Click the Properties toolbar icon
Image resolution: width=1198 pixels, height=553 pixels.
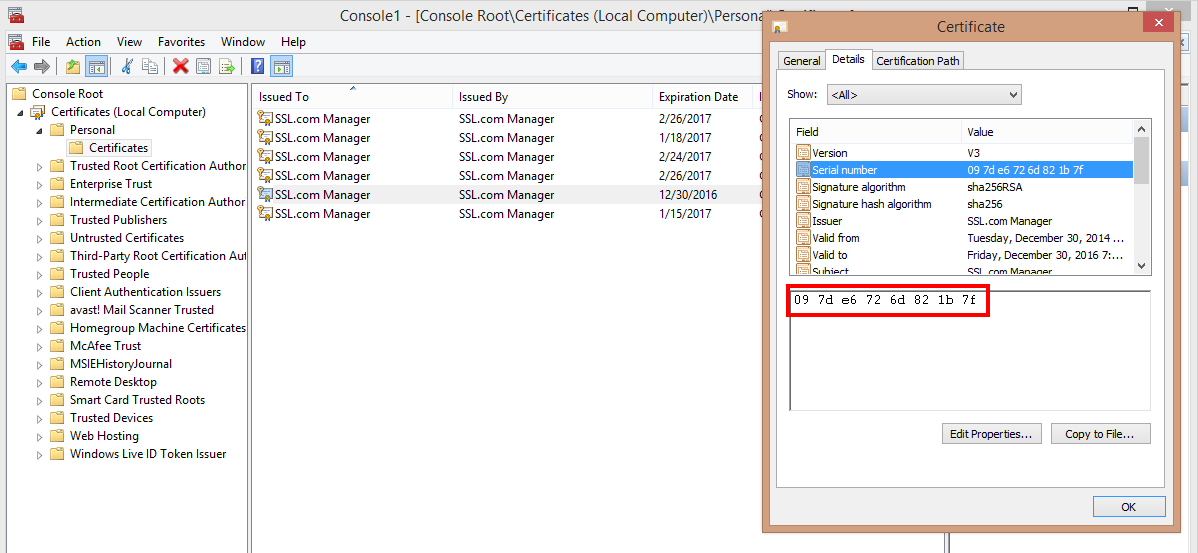click(x=203, y=66)
